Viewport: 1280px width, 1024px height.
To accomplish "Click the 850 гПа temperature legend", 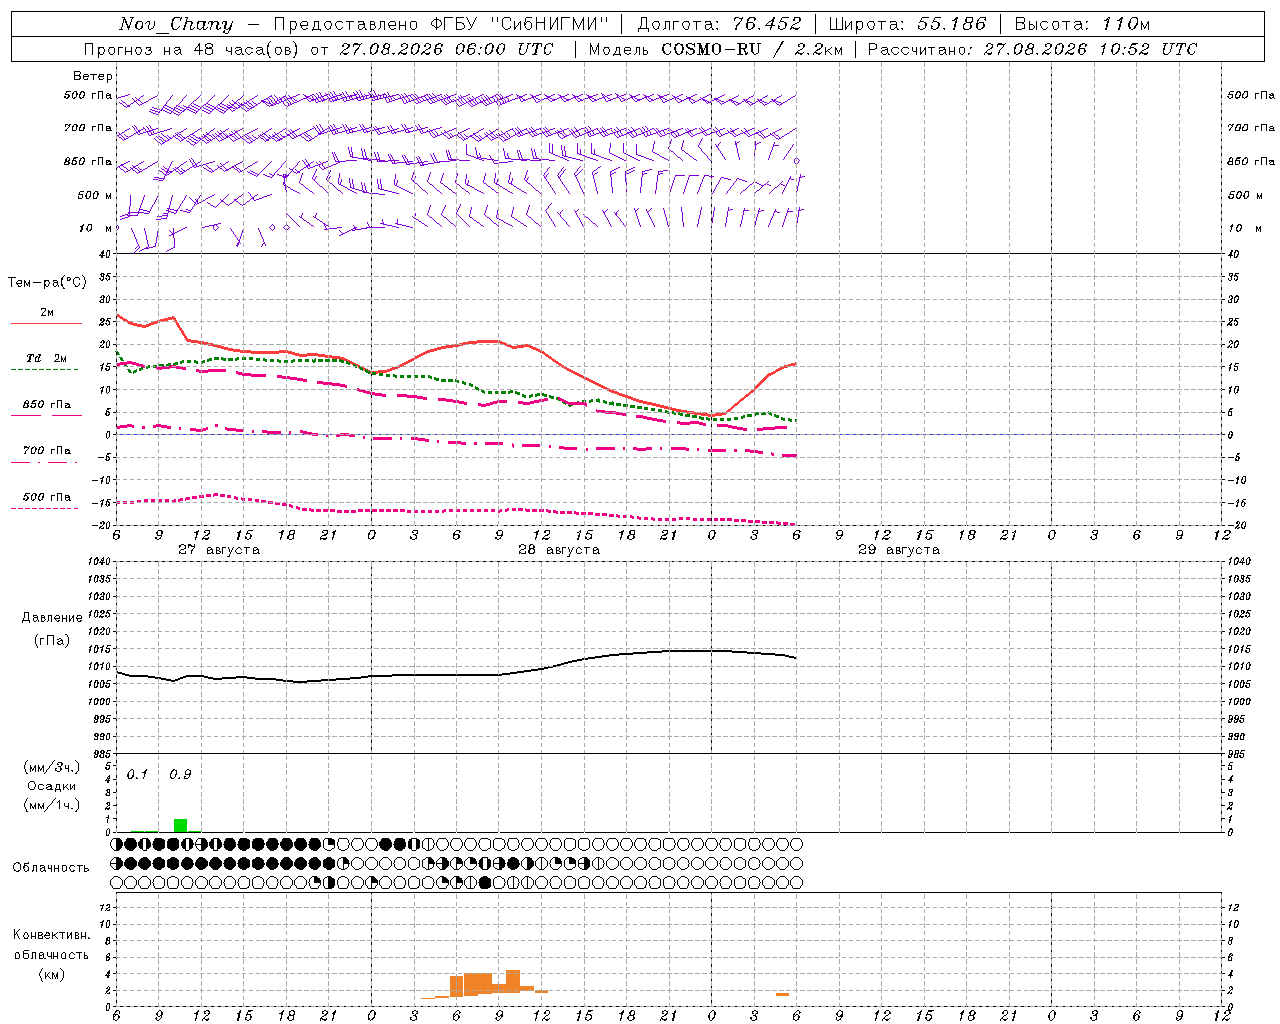I will 46,405.
